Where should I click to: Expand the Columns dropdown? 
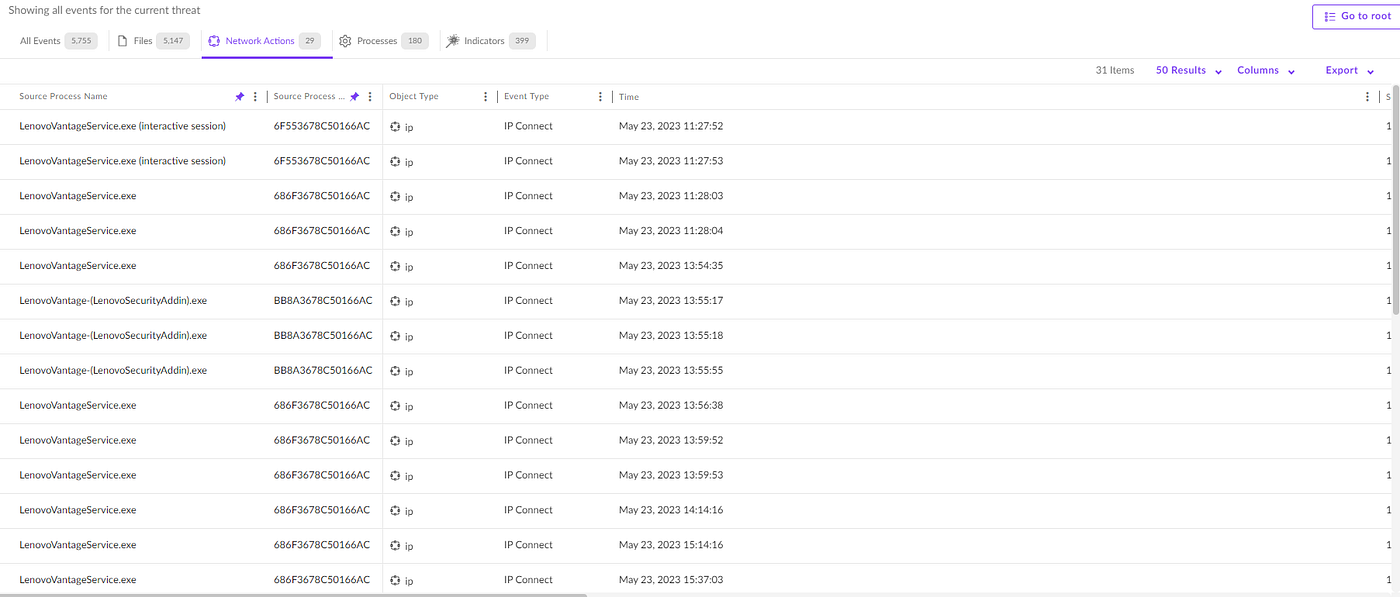coord(1266,71)
